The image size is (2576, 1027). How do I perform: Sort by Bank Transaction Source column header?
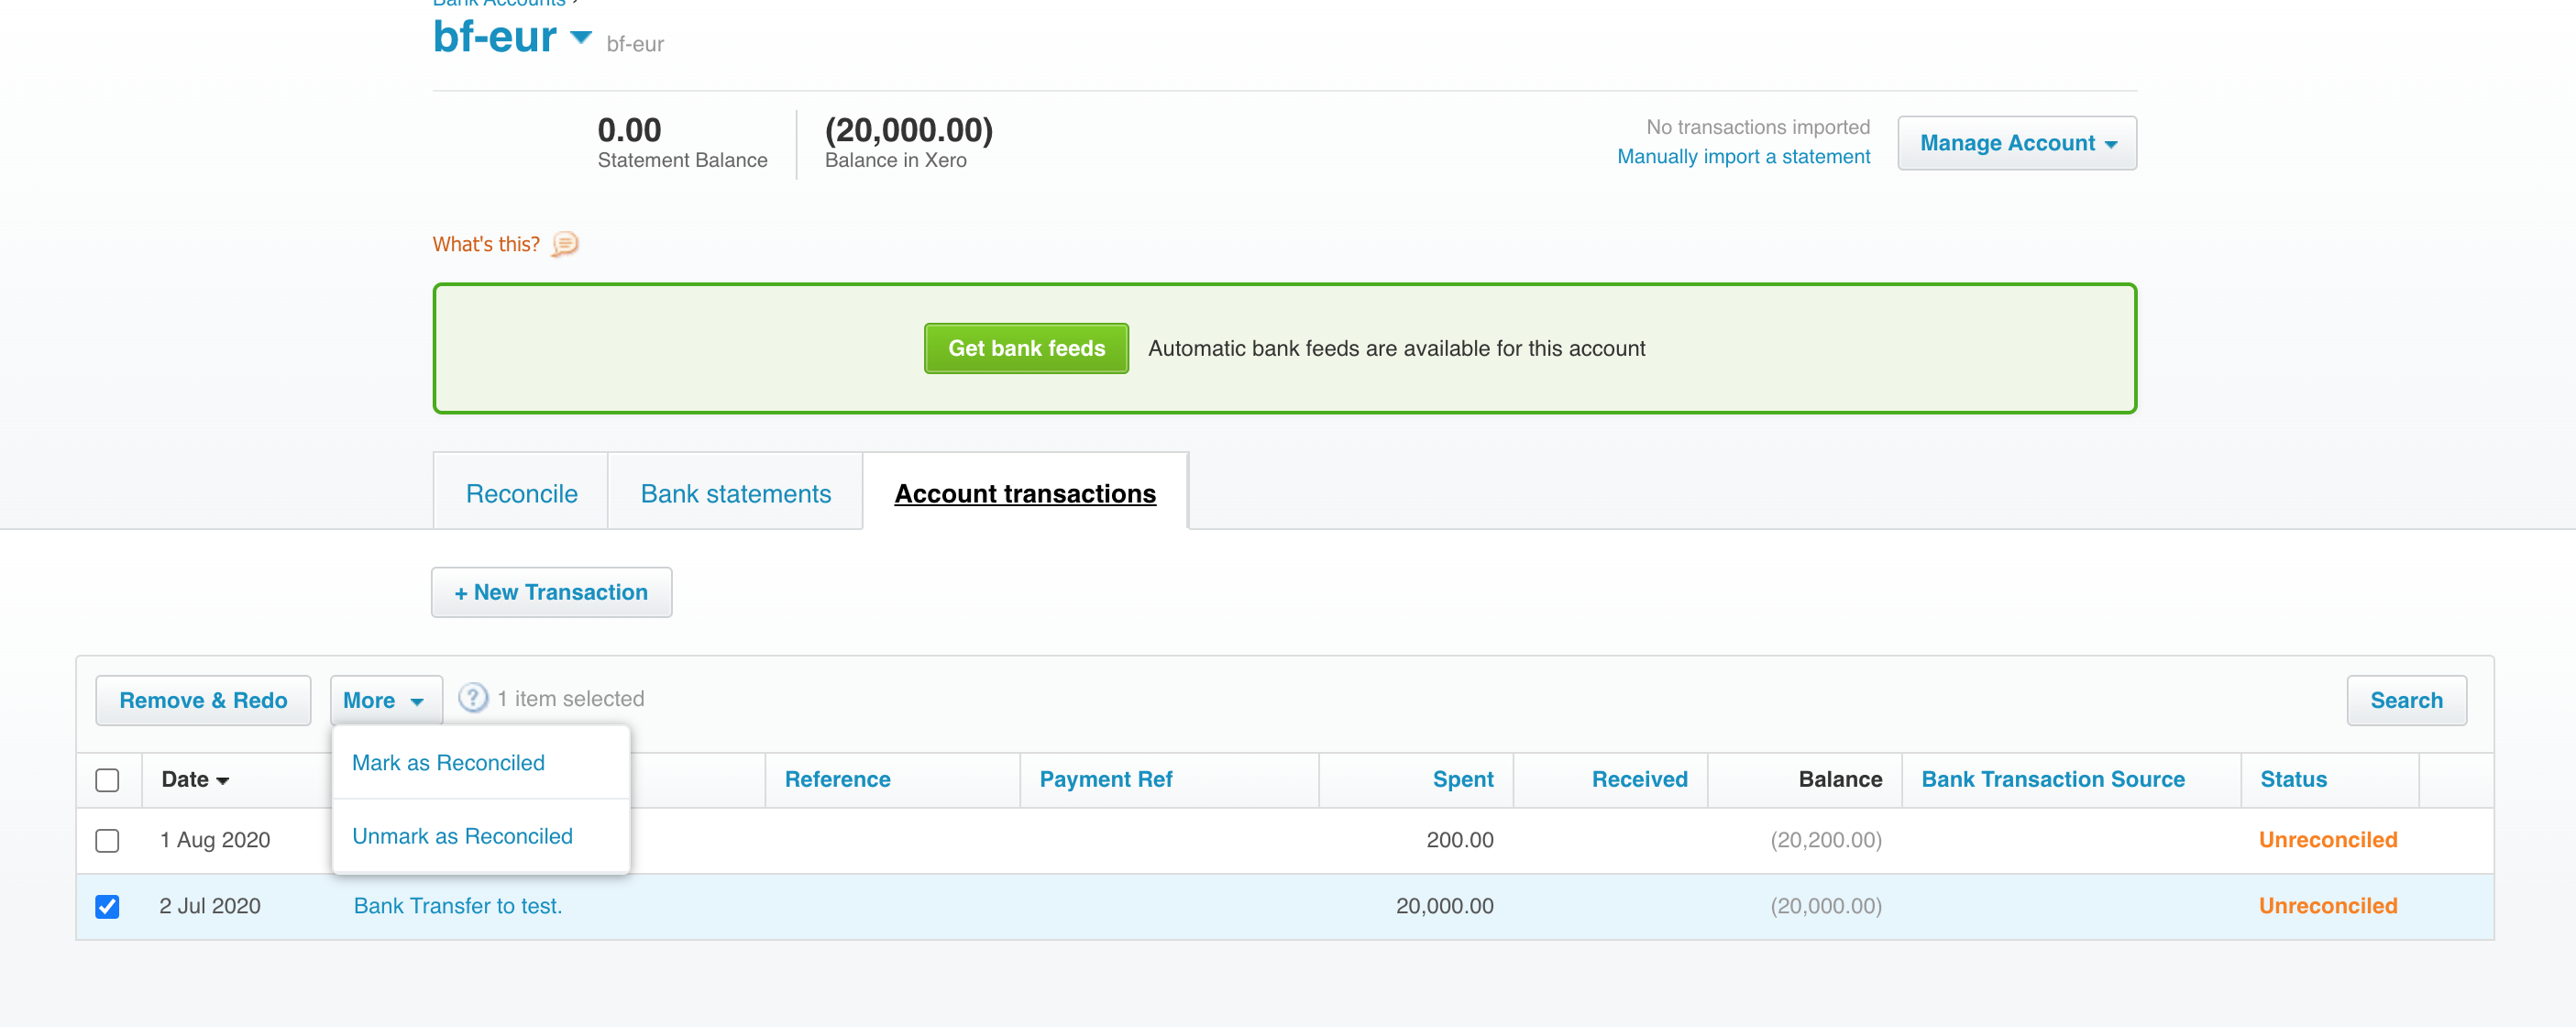(2052, 779)
